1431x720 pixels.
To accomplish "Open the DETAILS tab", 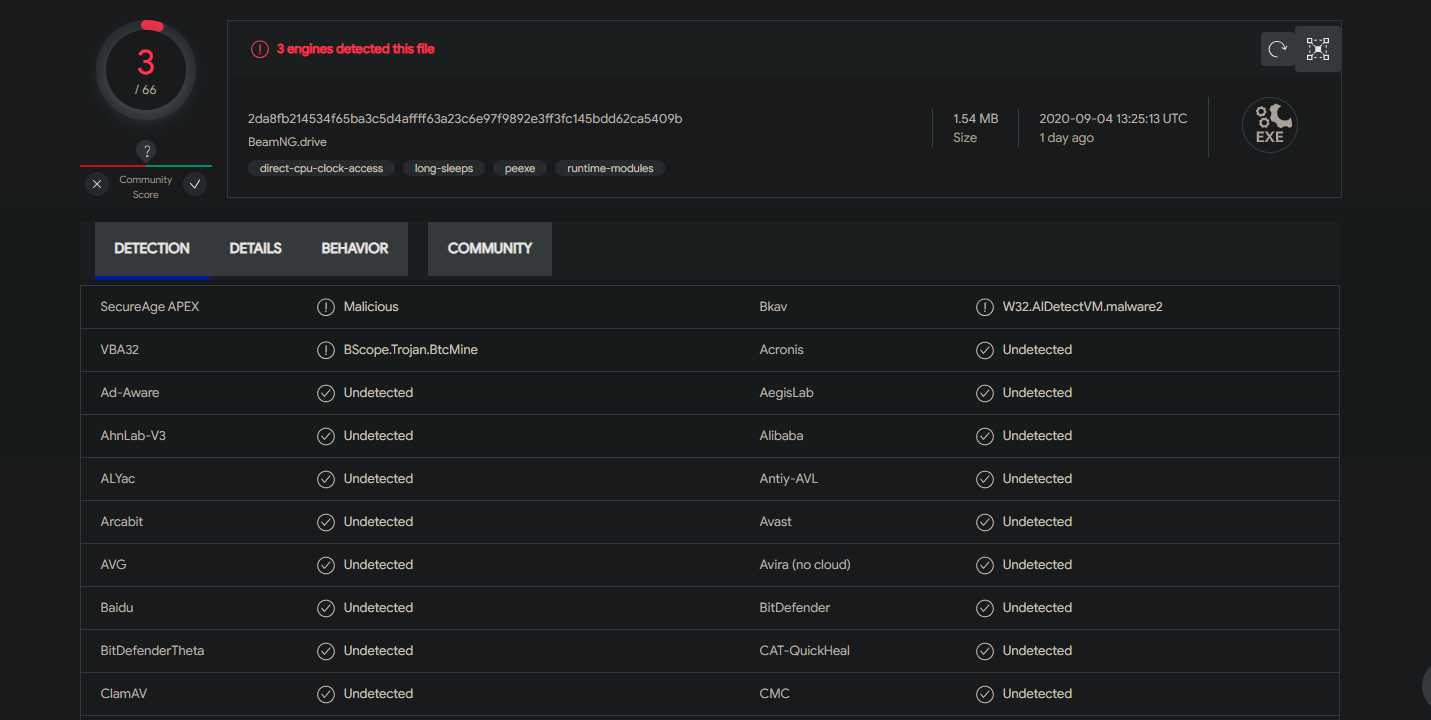I will tap(256, 249).
